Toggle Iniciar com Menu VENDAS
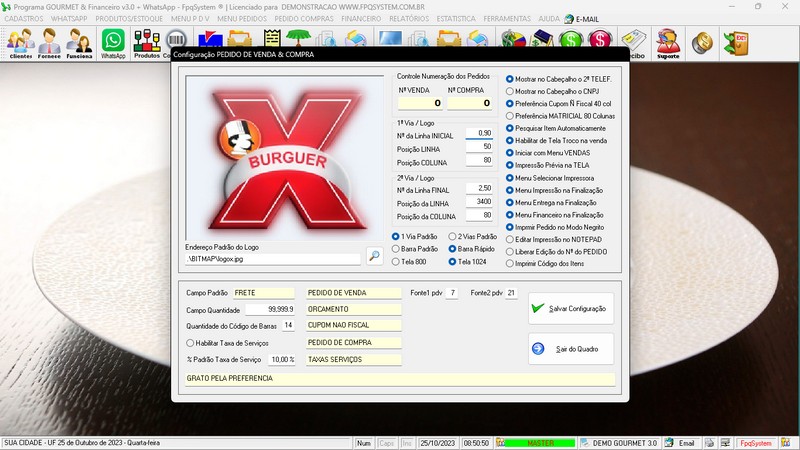Image resolution: width=800 pixels, height=450 pixels. pos(548,153)
